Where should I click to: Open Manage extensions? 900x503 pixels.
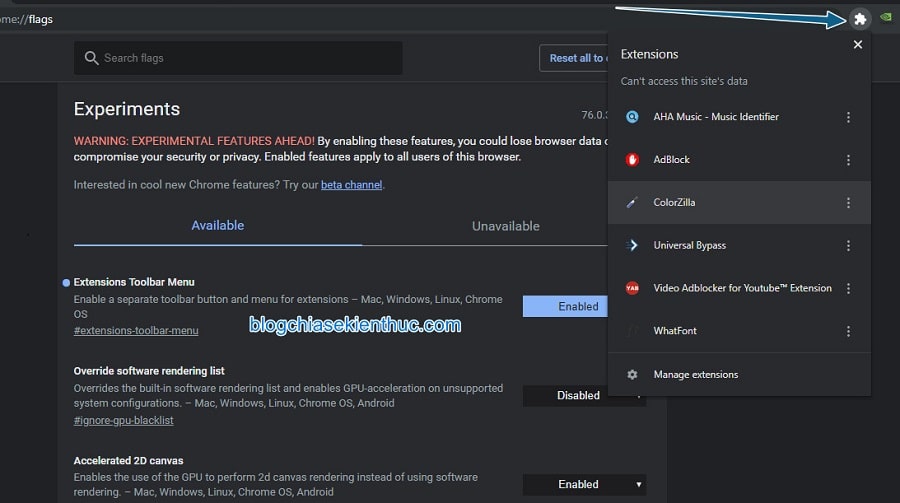pos(739,374)
